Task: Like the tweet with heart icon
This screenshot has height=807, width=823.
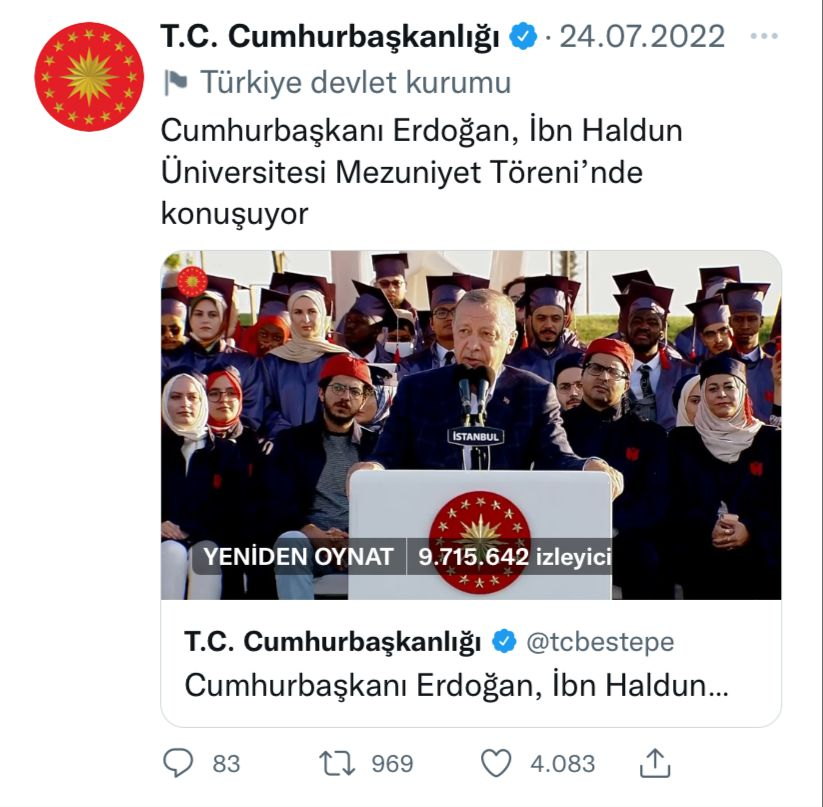Action: [x=496, y=763]
